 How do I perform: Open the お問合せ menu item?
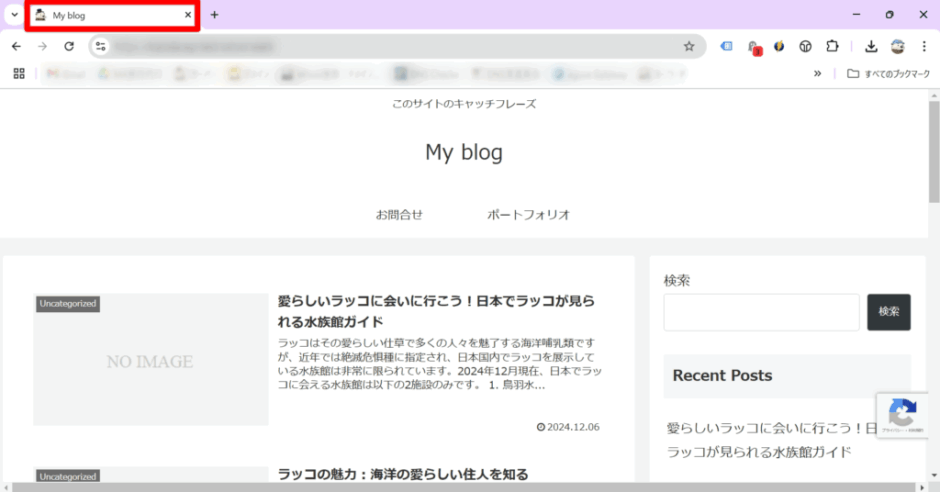pos(399,214)
